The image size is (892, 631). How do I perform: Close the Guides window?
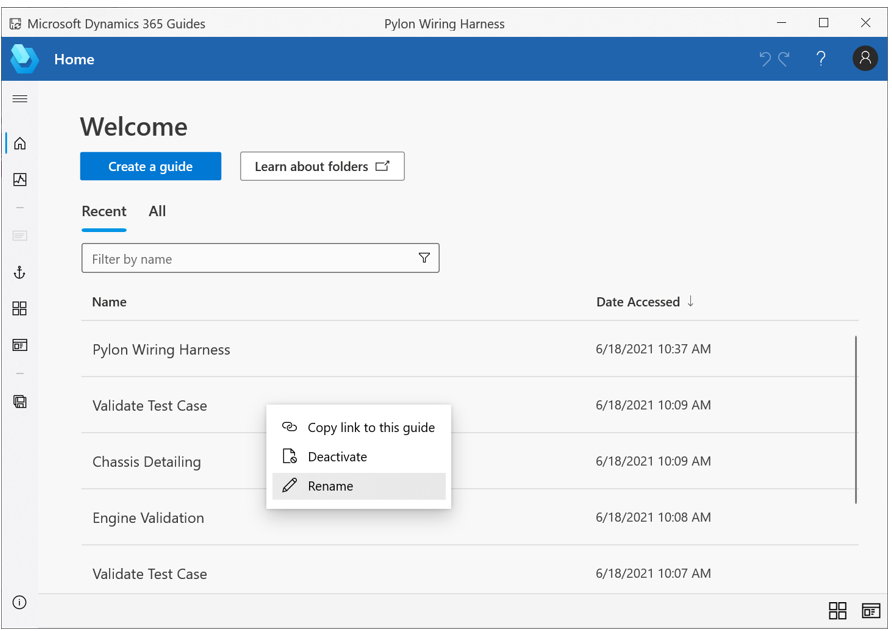[865, 23]
